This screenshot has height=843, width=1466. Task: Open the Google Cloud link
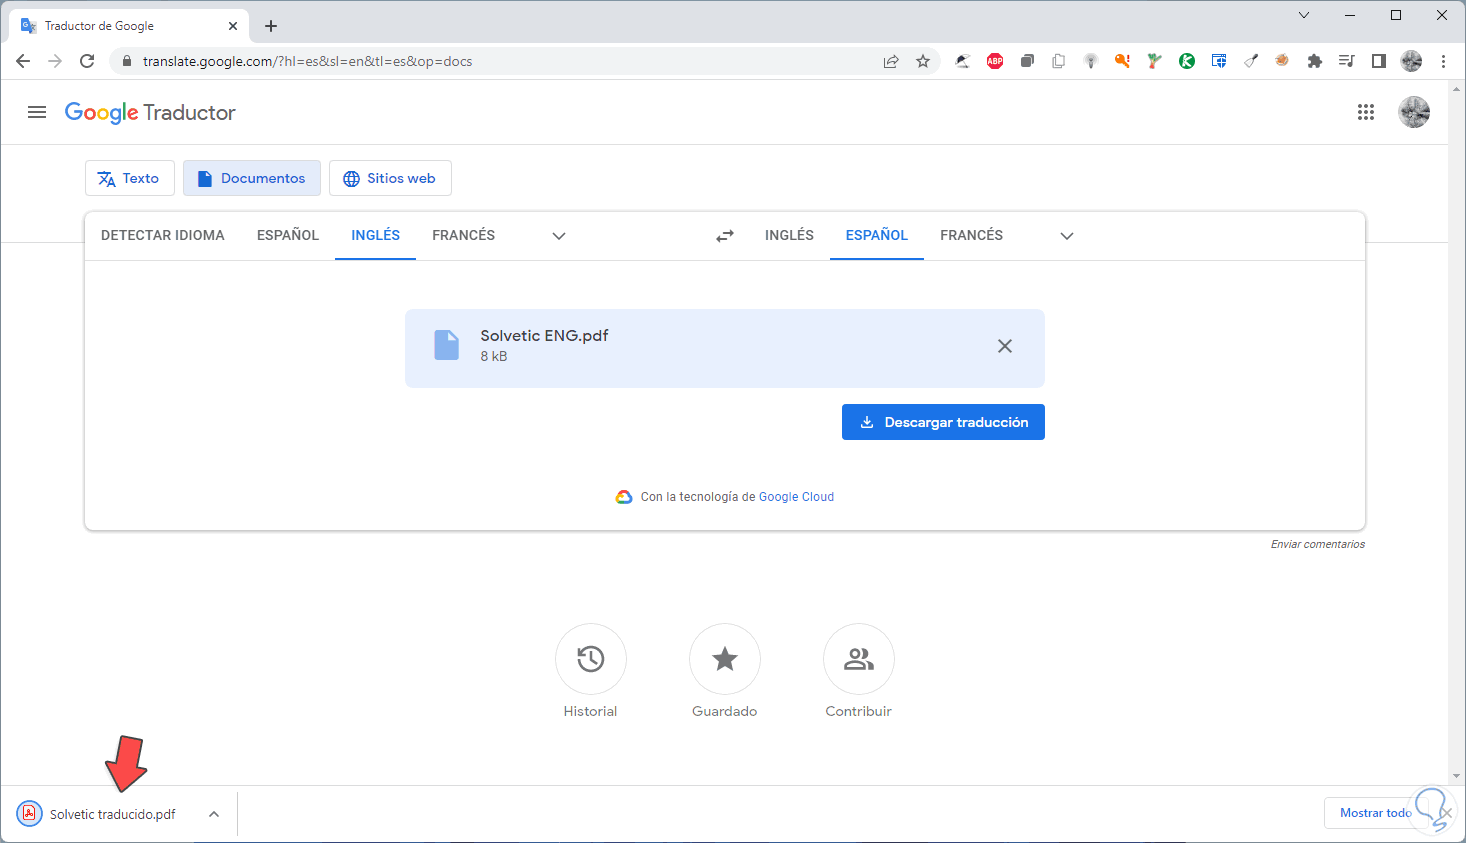tap(796, 497)
